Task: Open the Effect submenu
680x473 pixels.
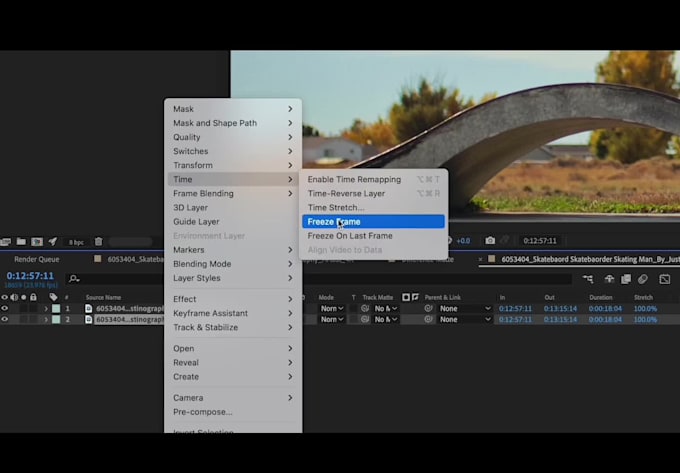Action: (x=233, y=299)
